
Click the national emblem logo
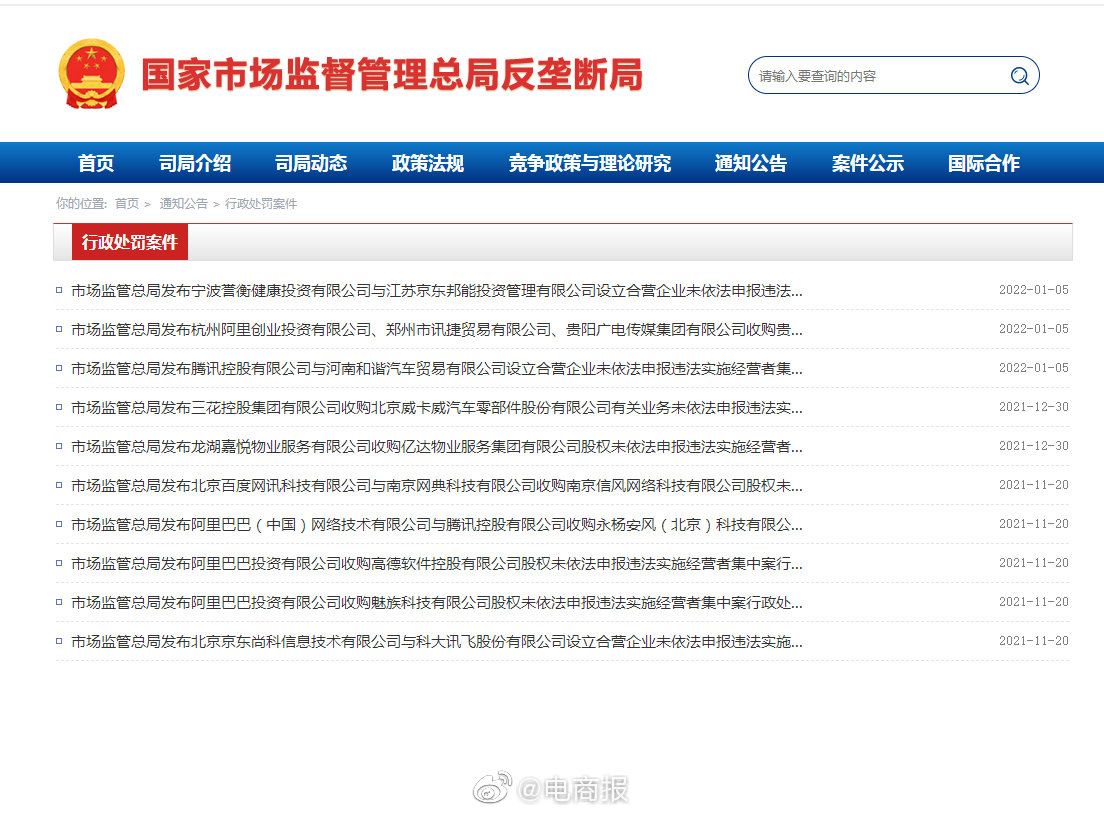click(92, 74)
